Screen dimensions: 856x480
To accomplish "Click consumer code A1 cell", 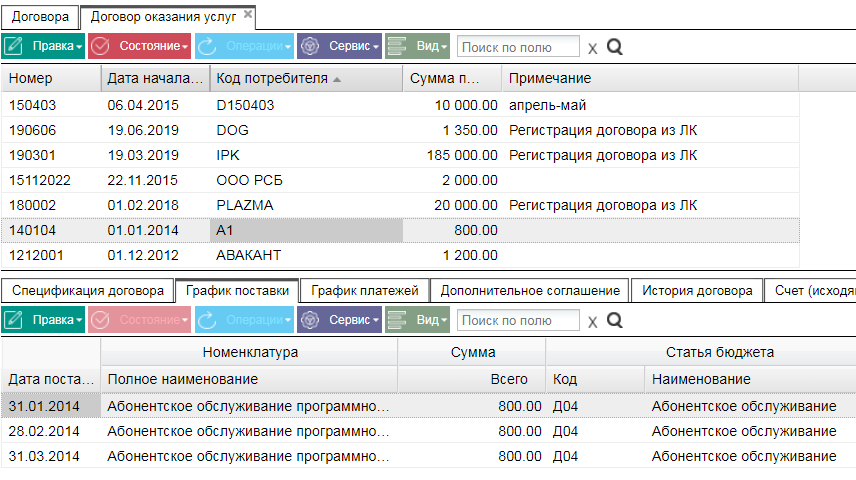I will click(306, 230).
